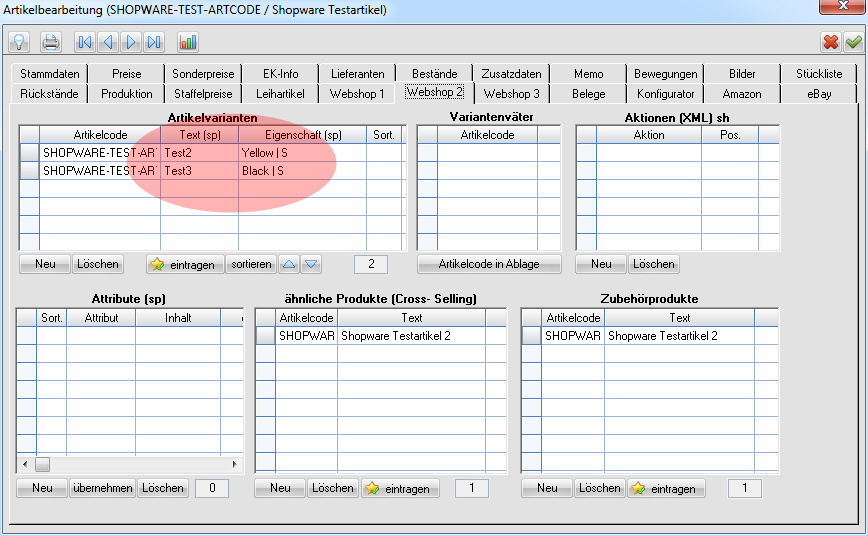Click the Eigenschaft (sp) column header

coord(303,135)
